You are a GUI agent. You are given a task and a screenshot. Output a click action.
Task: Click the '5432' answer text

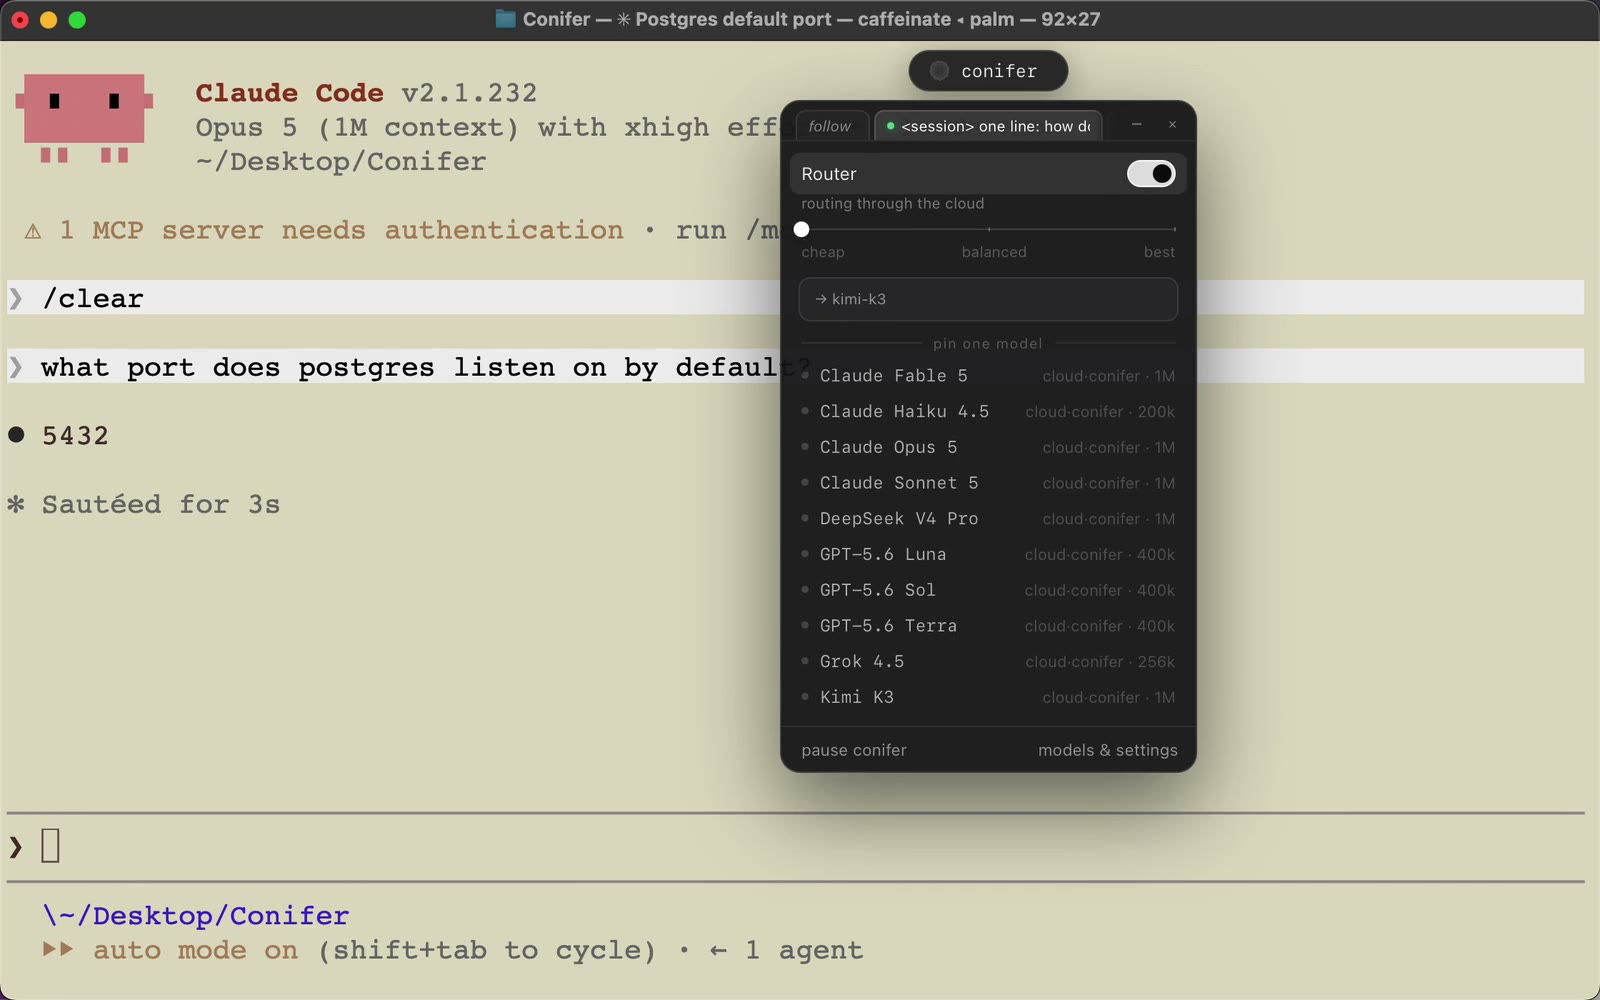(75, 435)
